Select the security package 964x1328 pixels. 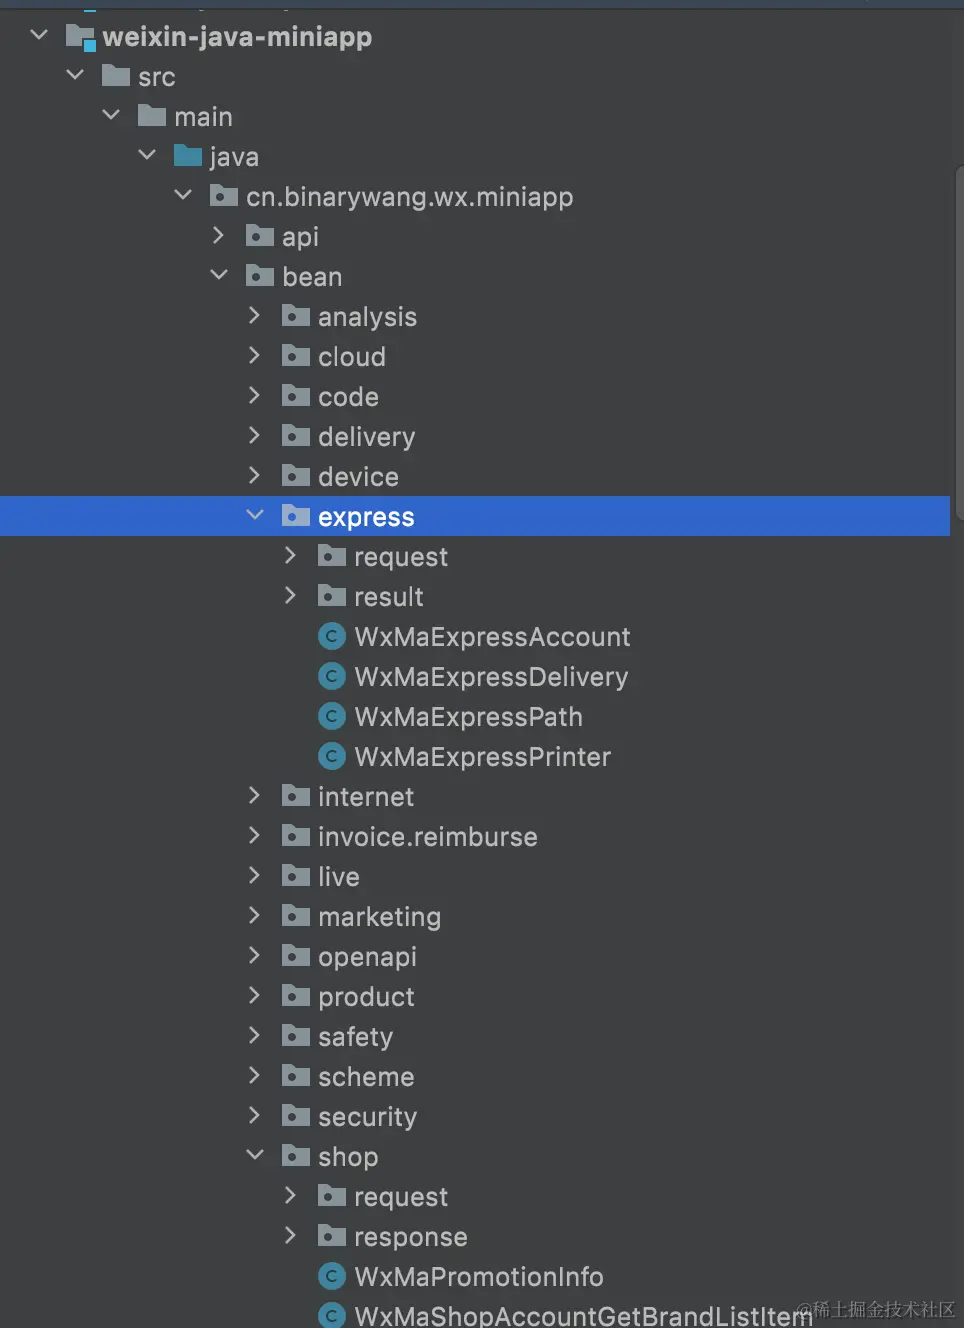point(367,1117)
